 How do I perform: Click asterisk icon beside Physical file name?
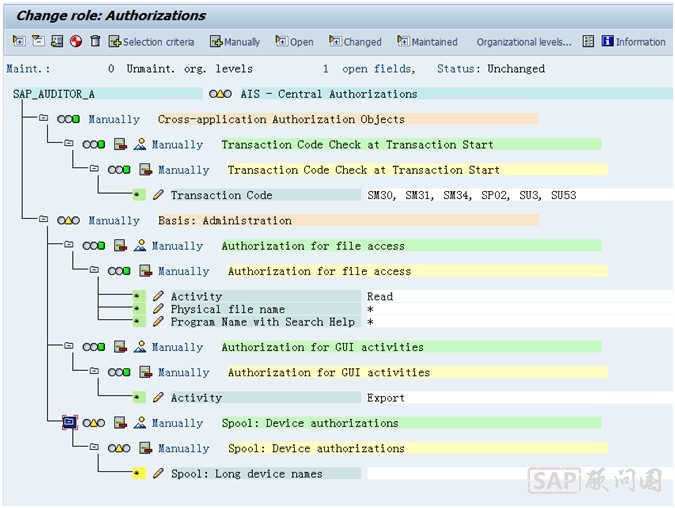click(x=139, y=309)
